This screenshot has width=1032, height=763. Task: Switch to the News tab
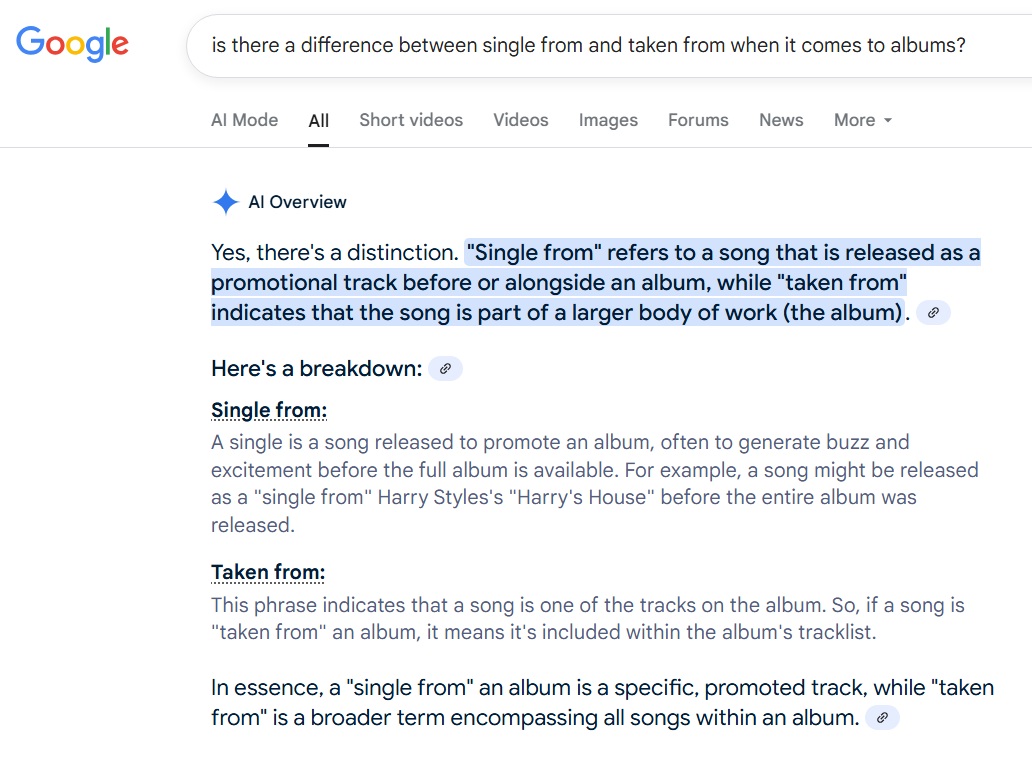point(780,120)
